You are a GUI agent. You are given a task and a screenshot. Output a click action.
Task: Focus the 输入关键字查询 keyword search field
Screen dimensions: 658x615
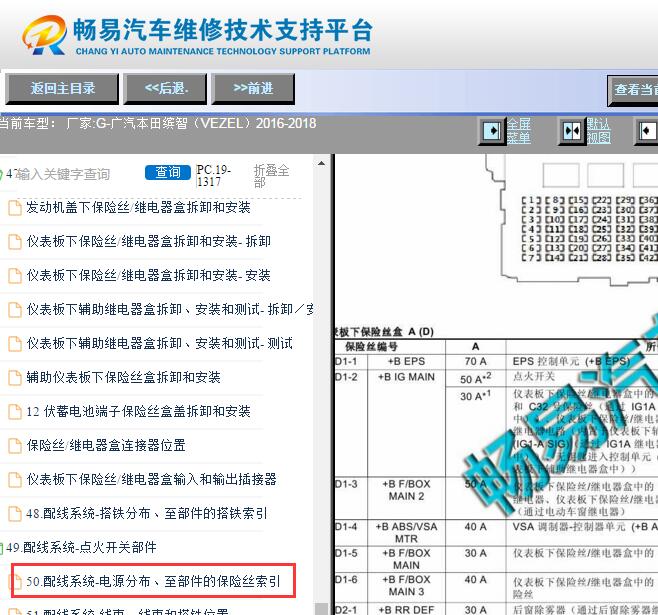63,174
